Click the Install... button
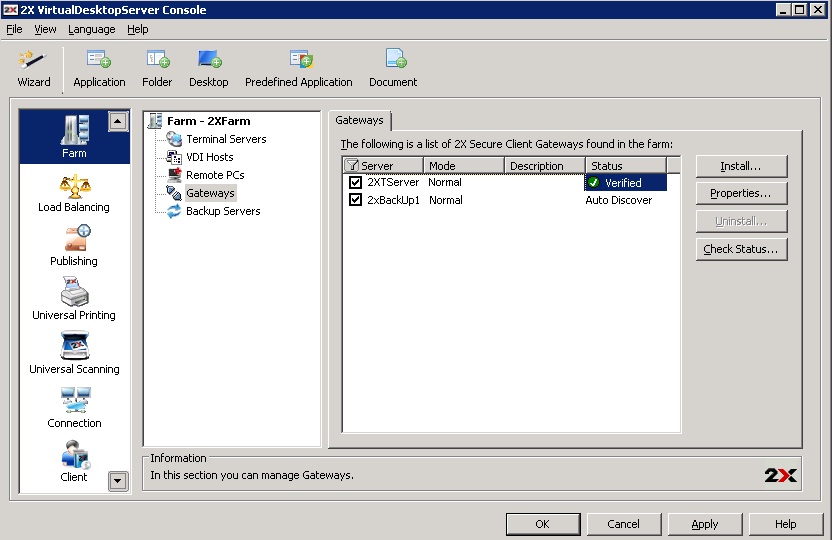832x540 pixels. [741, 167]
